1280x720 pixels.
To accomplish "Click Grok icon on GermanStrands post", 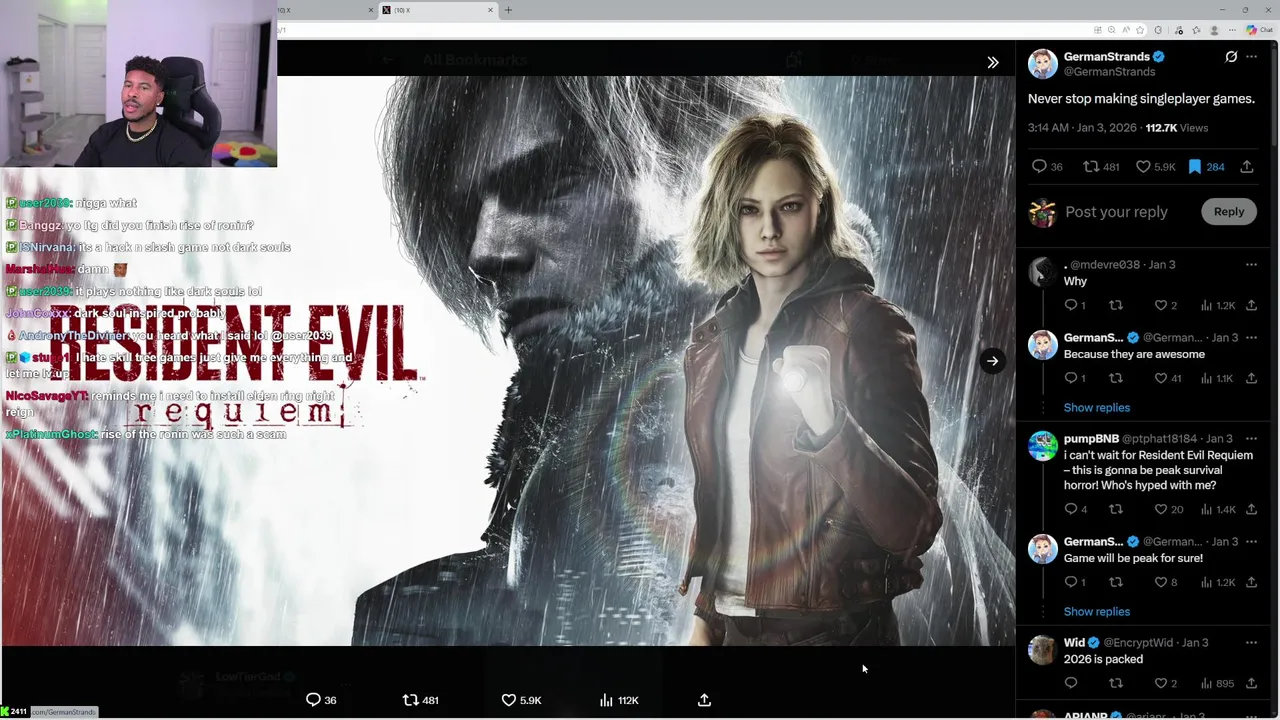I will 1231,57.
